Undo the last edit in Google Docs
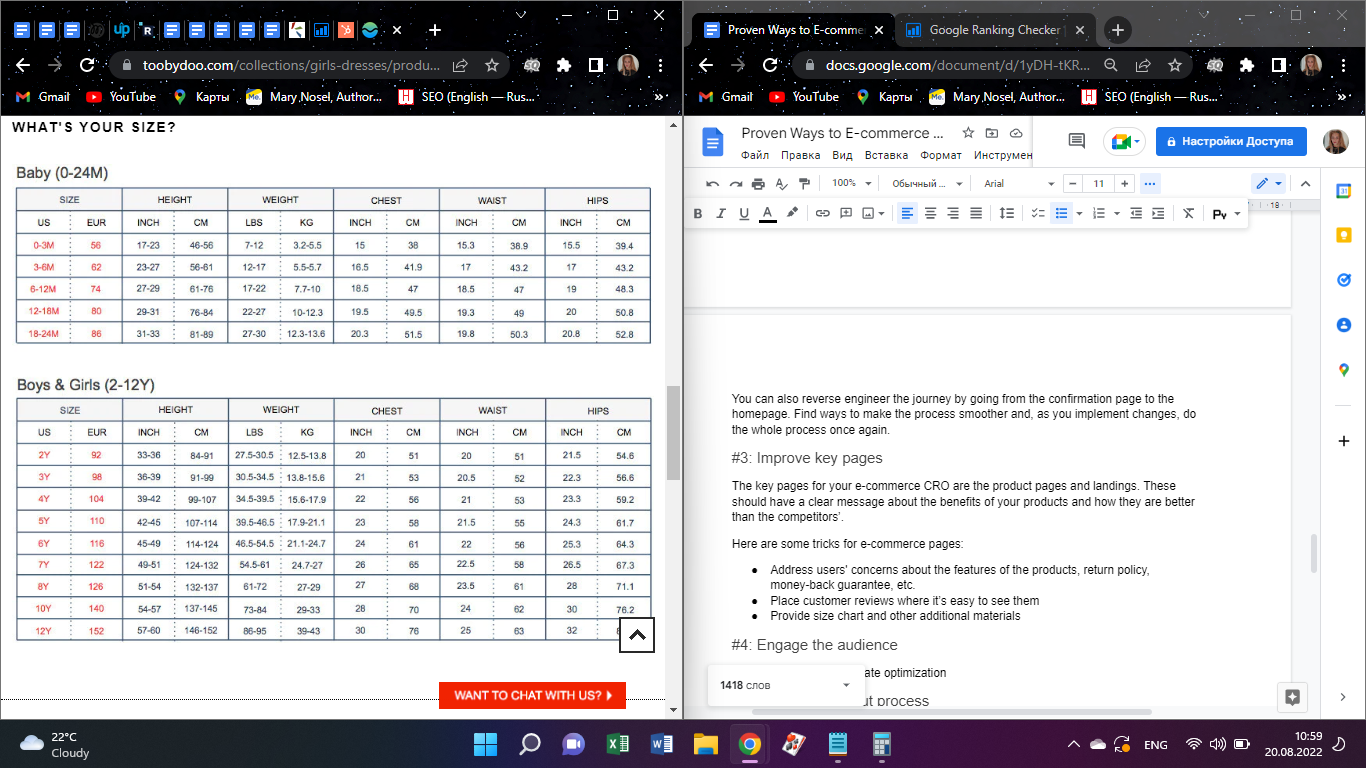Image resolution: width=1366 pixels, height=768 pixels. (x=712, y=184)
